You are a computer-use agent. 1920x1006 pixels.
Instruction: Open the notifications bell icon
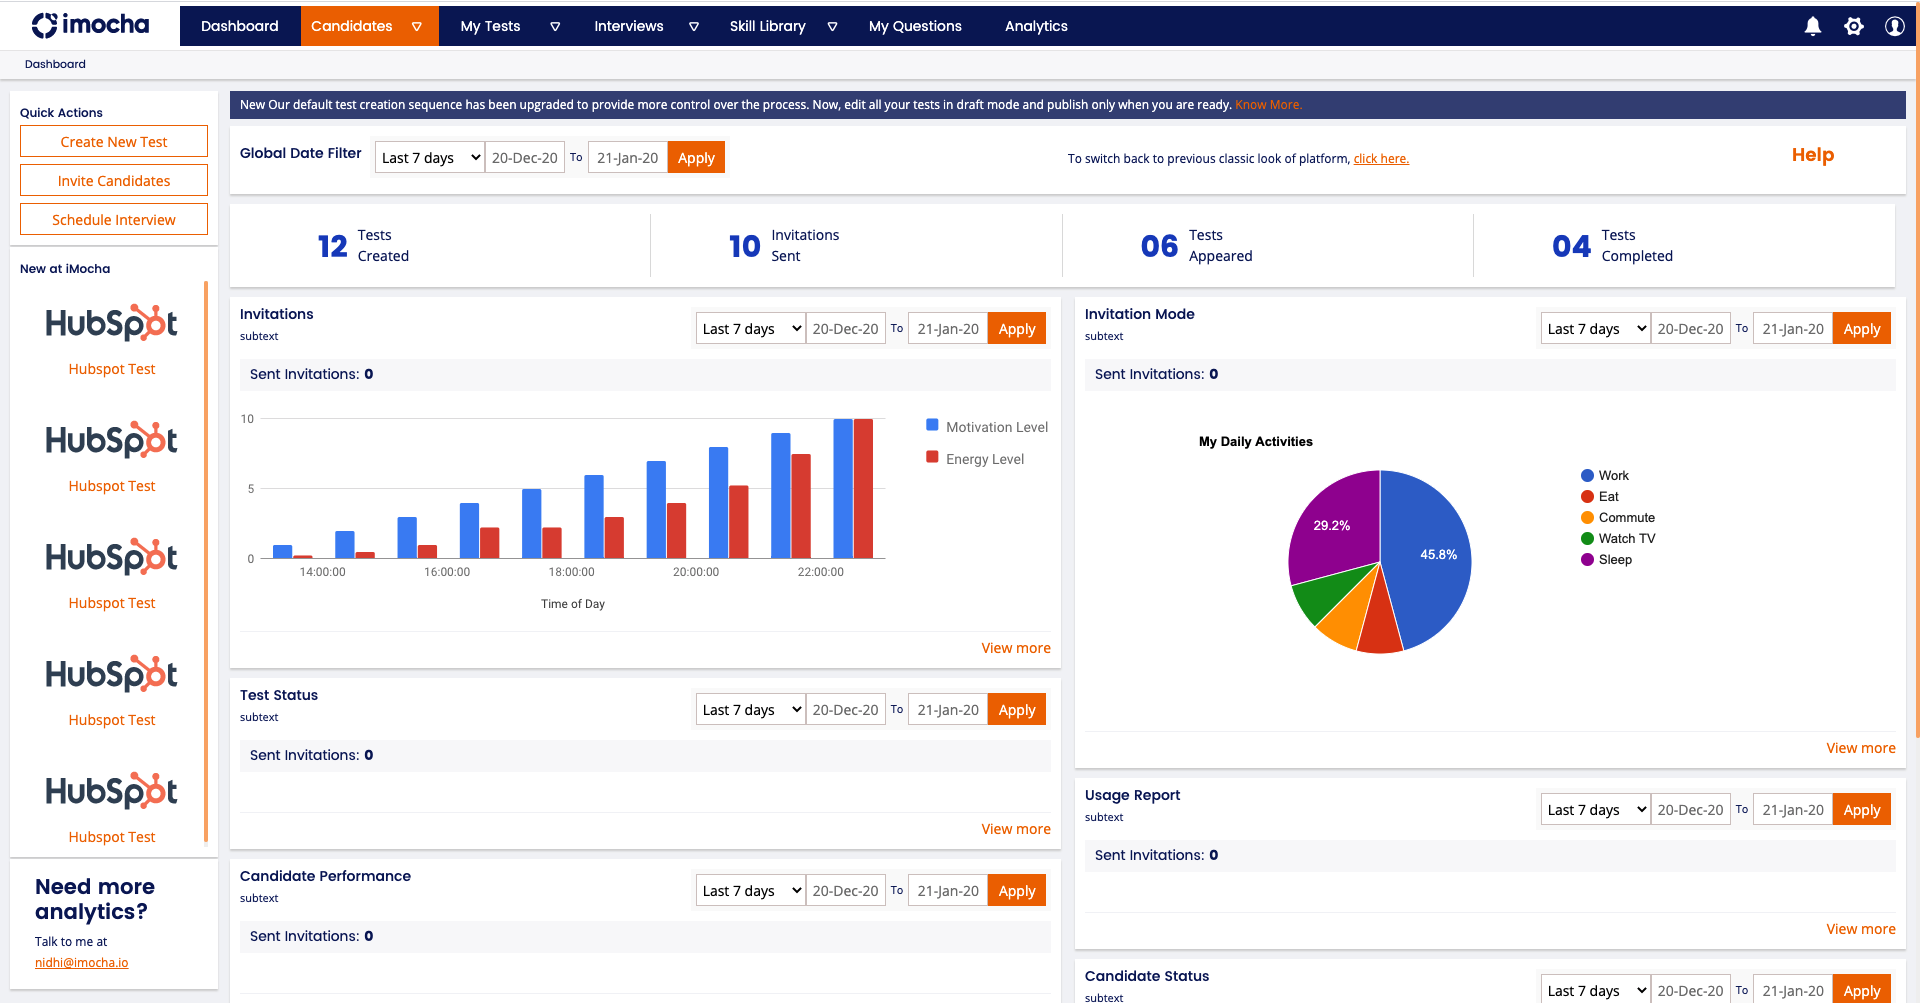coord(1812,26)
